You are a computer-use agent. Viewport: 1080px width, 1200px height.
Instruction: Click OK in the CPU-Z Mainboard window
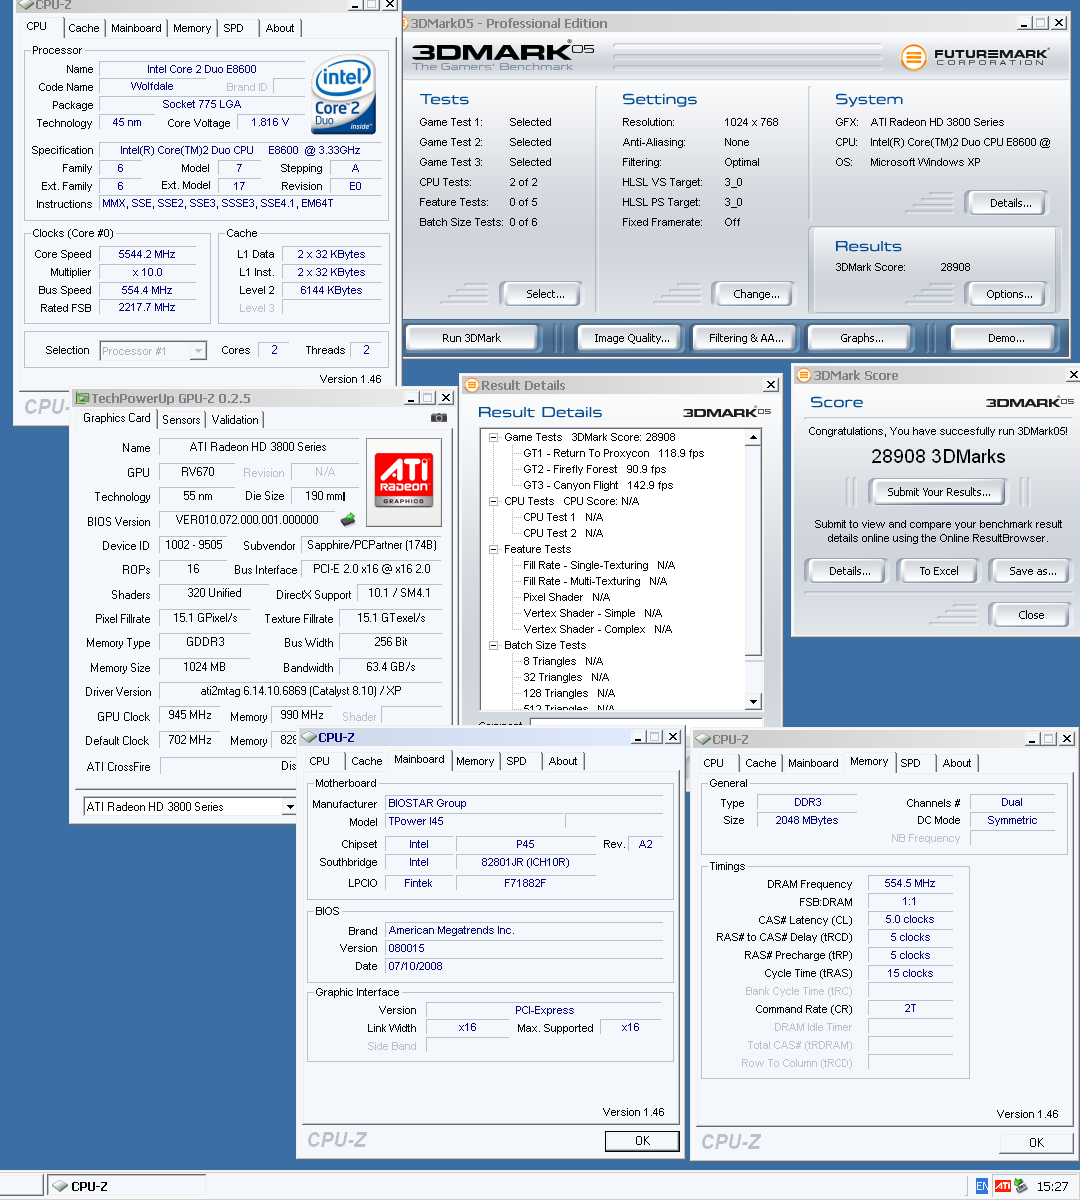[x=643, y=1141]
